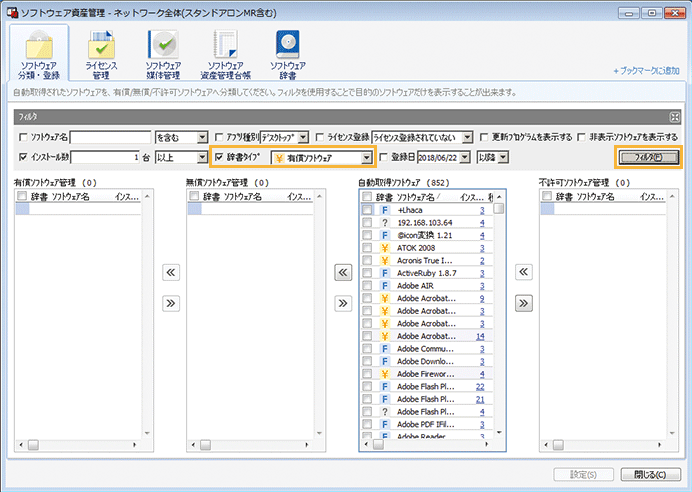
Task: Move selection left from 不許可ソフトウェア管理
Action: [524, 272]
